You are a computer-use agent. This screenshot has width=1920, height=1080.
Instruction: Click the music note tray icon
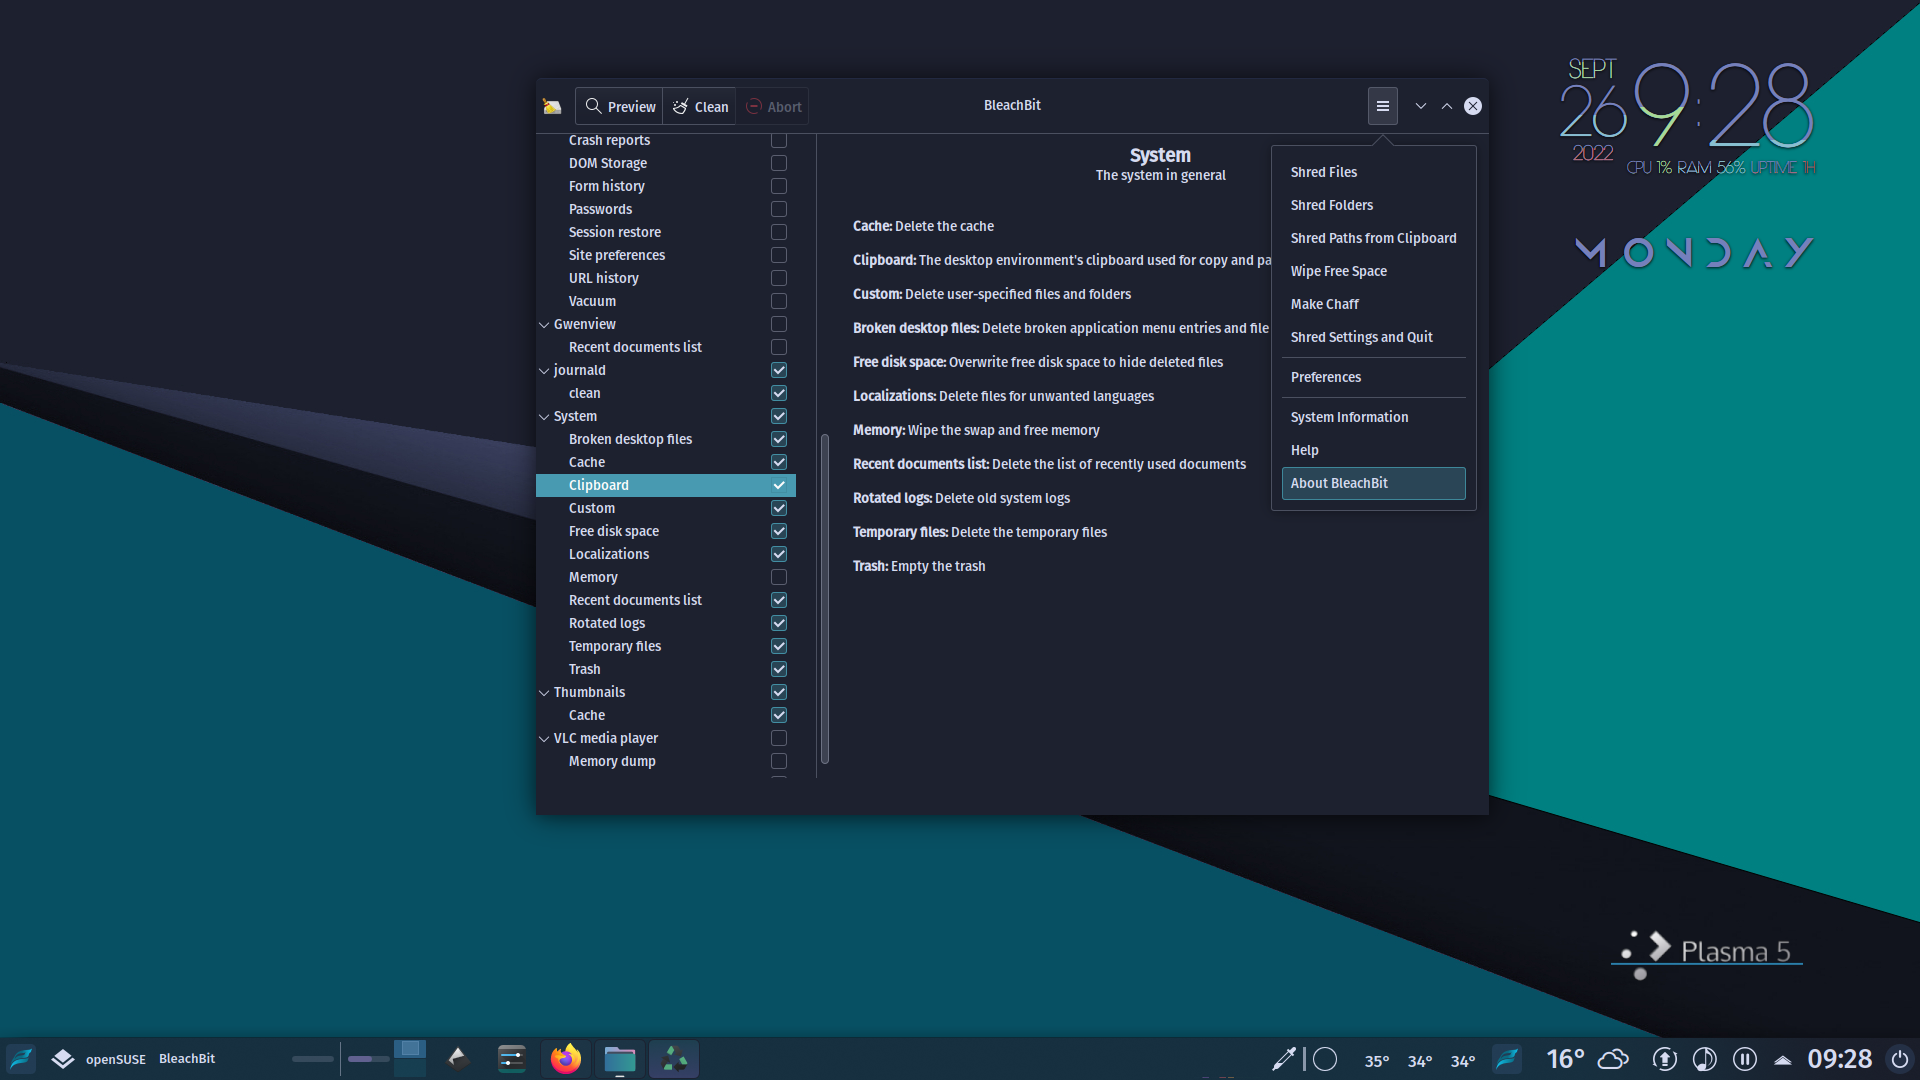coord(1705,1059)
